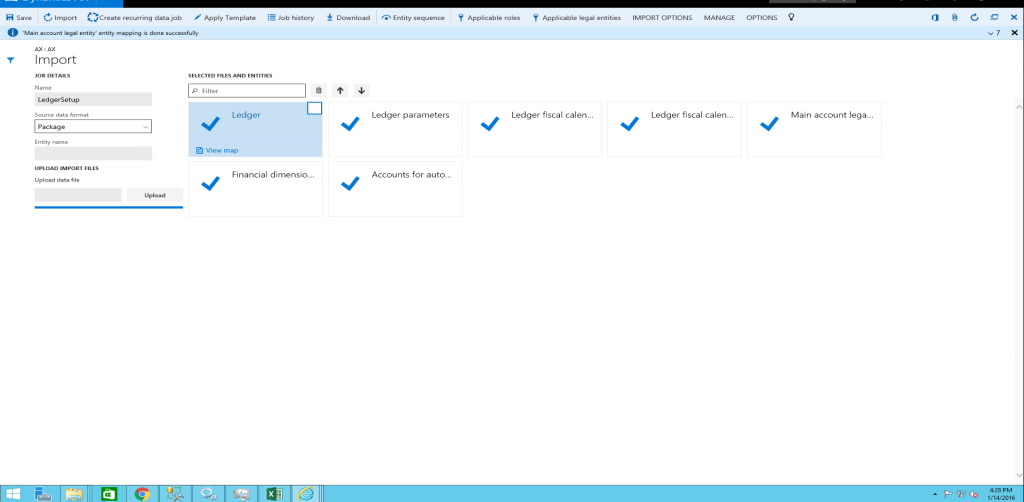Click the Ledger tile title text
This screenshot has width=1024, height=502.
[x=246, y=115]
